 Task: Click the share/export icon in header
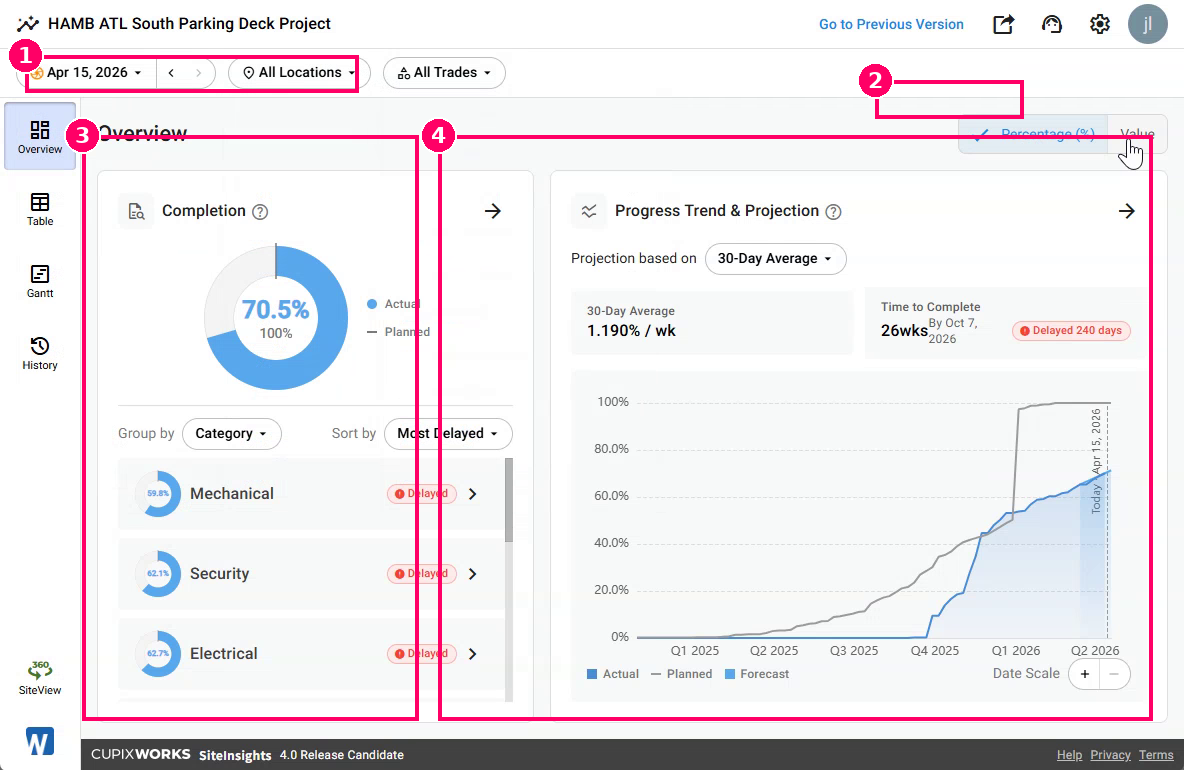click(1004, 24)
